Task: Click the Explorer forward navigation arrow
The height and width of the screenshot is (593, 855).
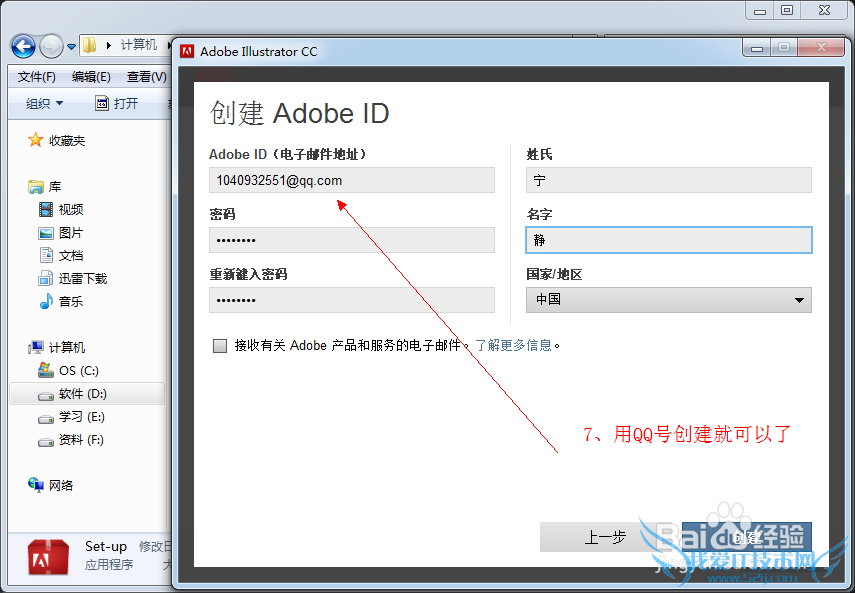Action: click(x=52, y=46)
